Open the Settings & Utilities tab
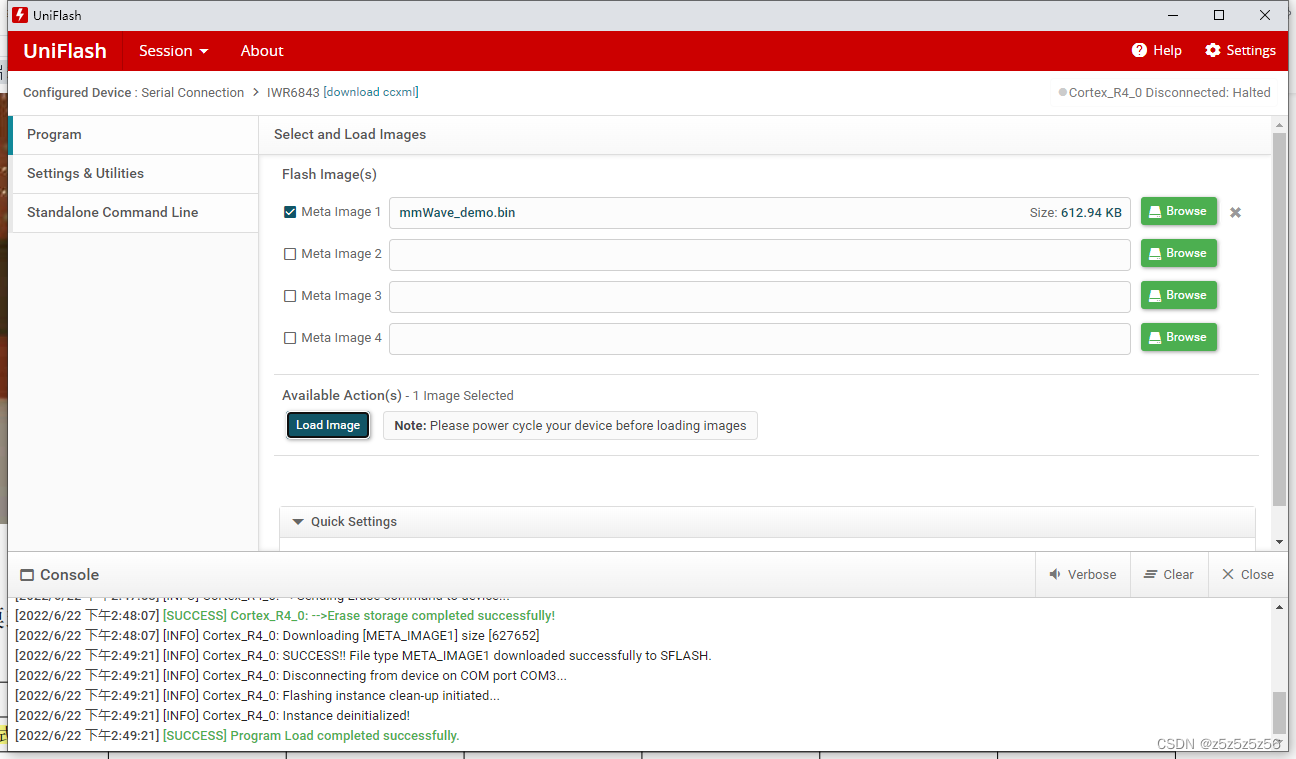The image size is (1296, 759). (134, 174)
